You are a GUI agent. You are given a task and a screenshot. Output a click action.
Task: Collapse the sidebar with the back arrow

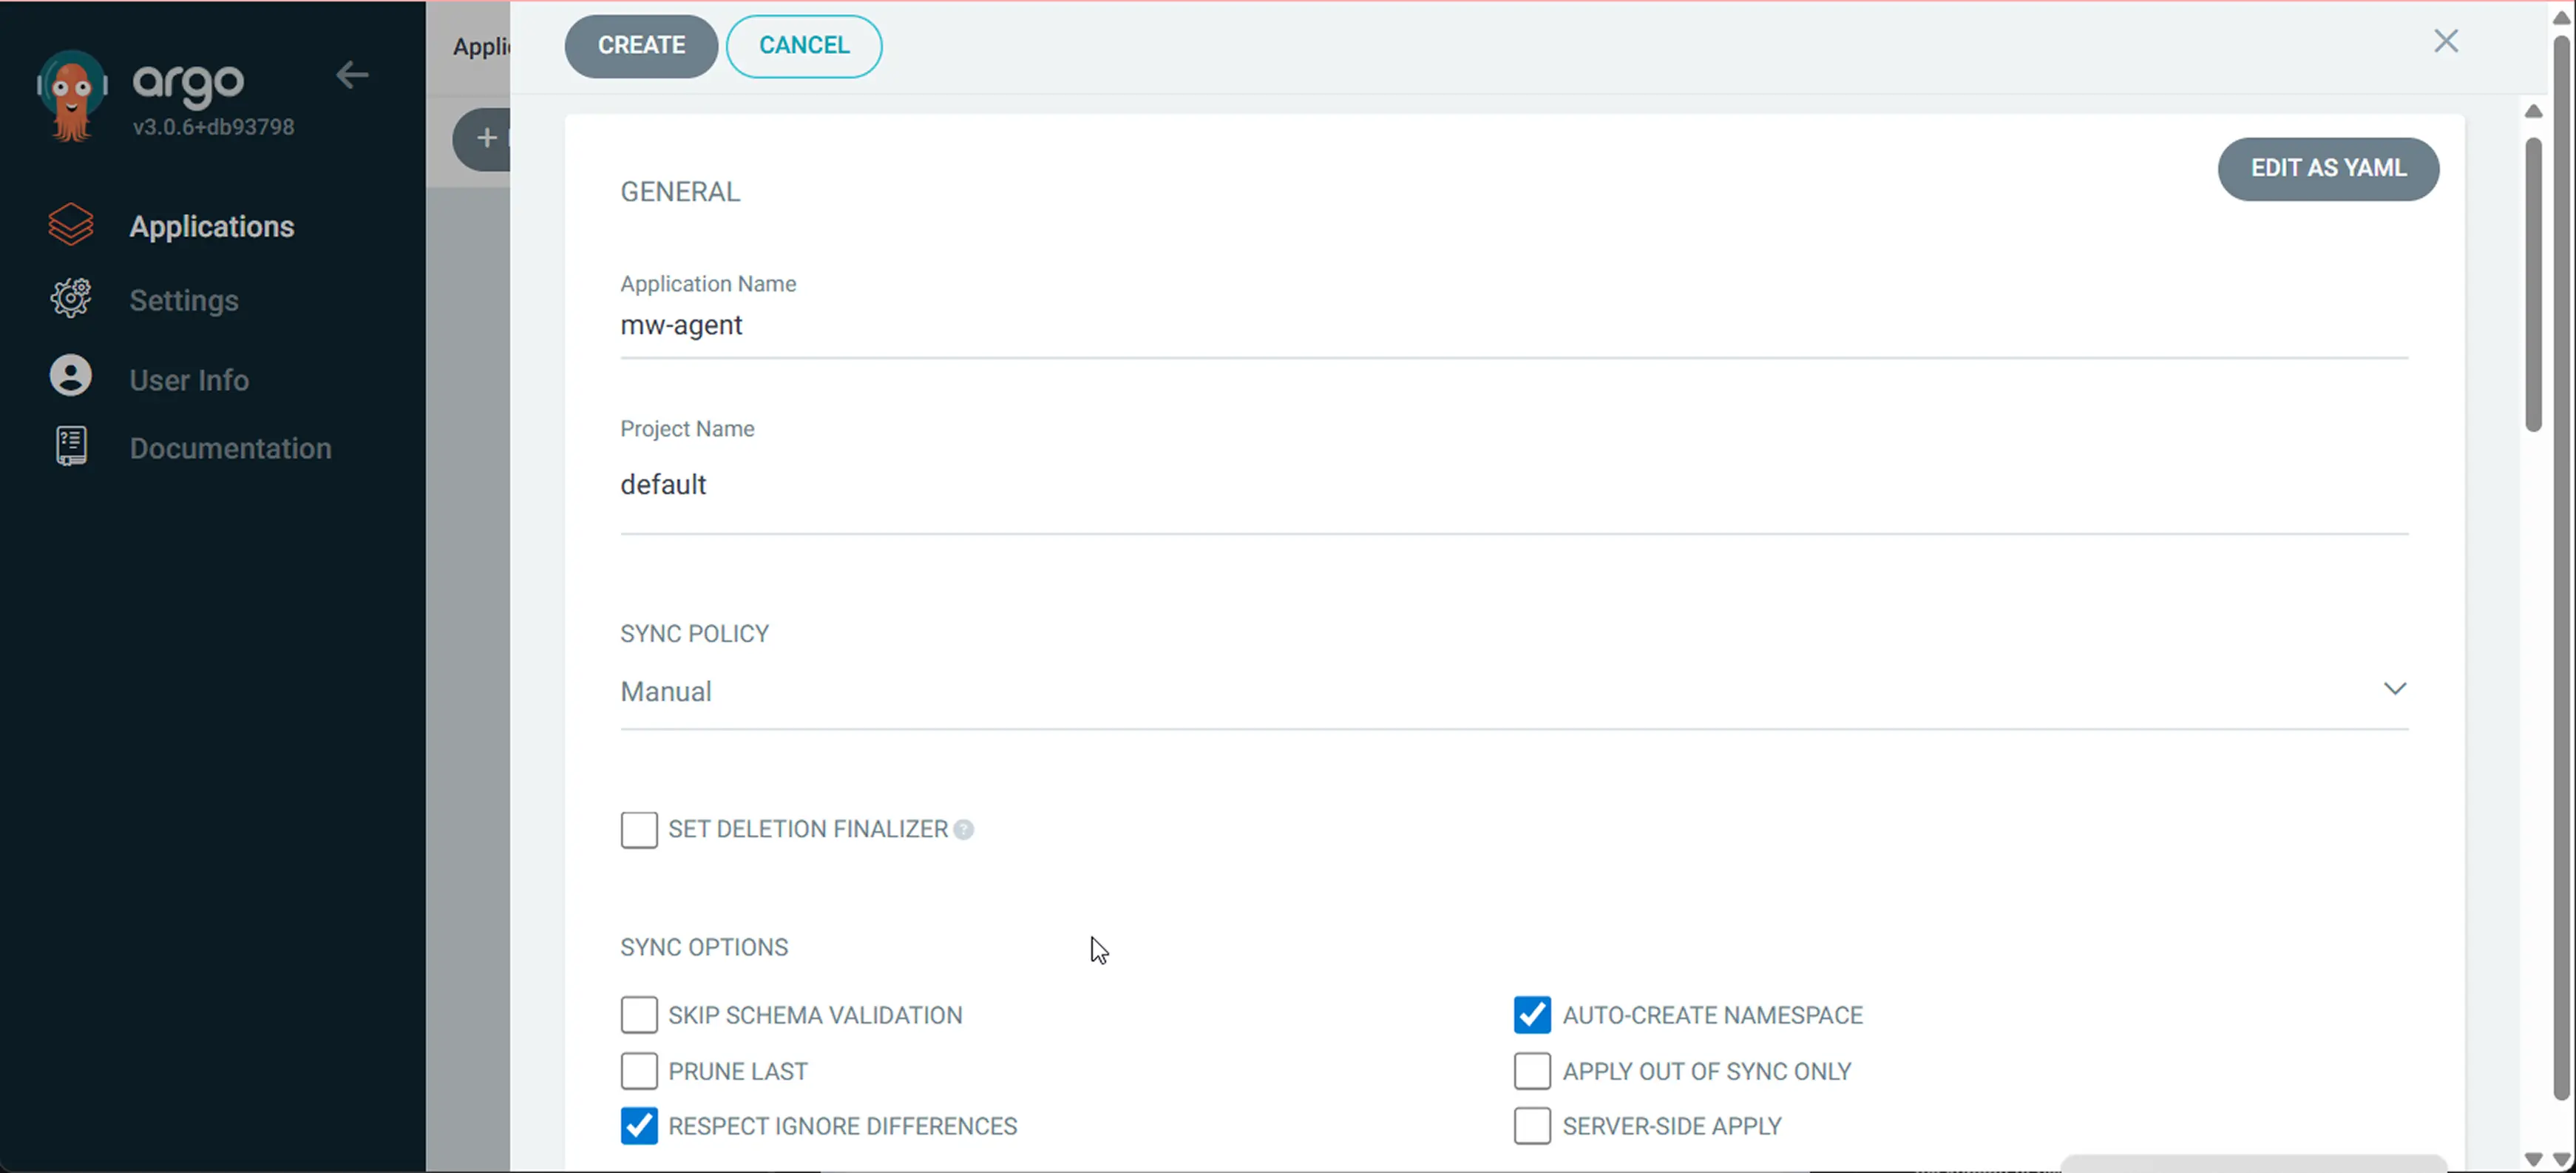pos(352,75)
